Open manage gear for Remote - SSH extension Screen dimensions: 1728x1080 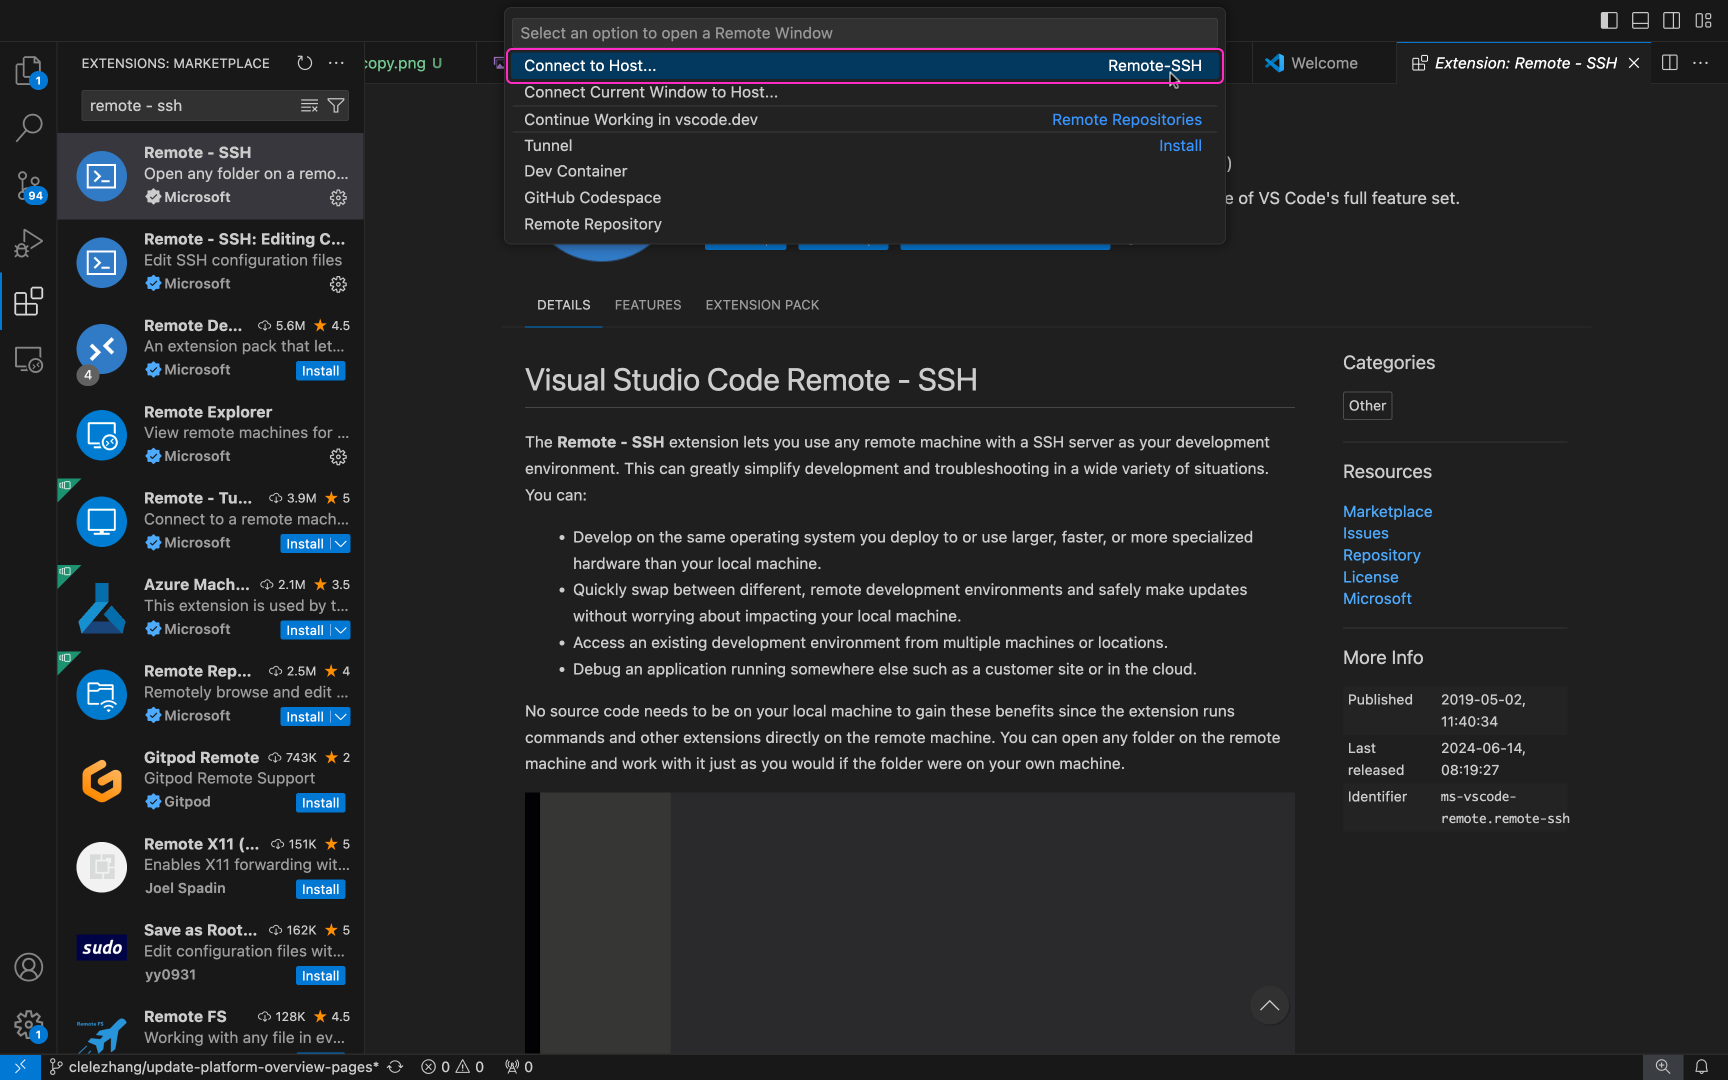(x=339, y=198)
